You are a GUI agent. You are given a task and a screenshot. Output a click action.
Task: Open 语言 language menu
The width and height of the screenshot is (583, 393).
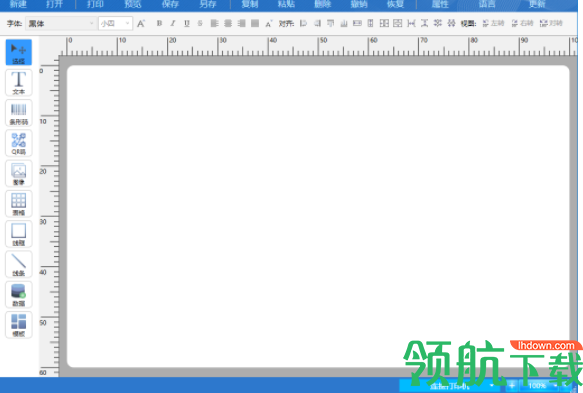(x=487, y=4)
